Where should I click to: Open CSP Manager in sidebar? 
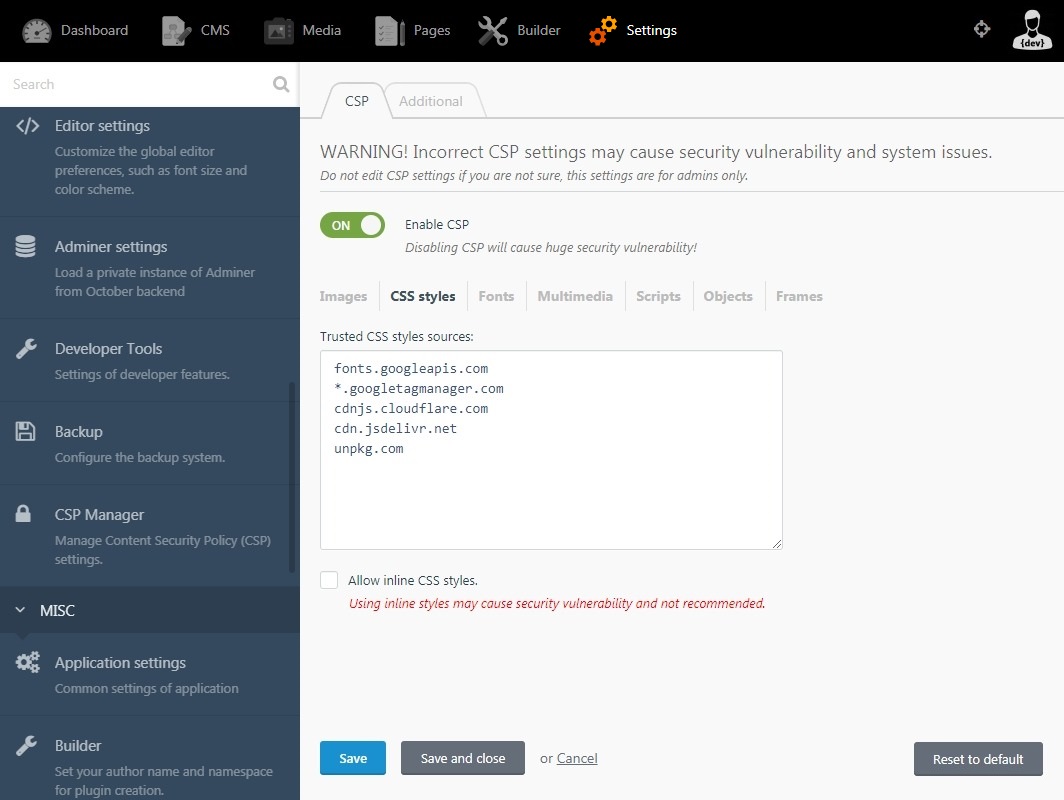pyautogui.click(x=150, y=535)
